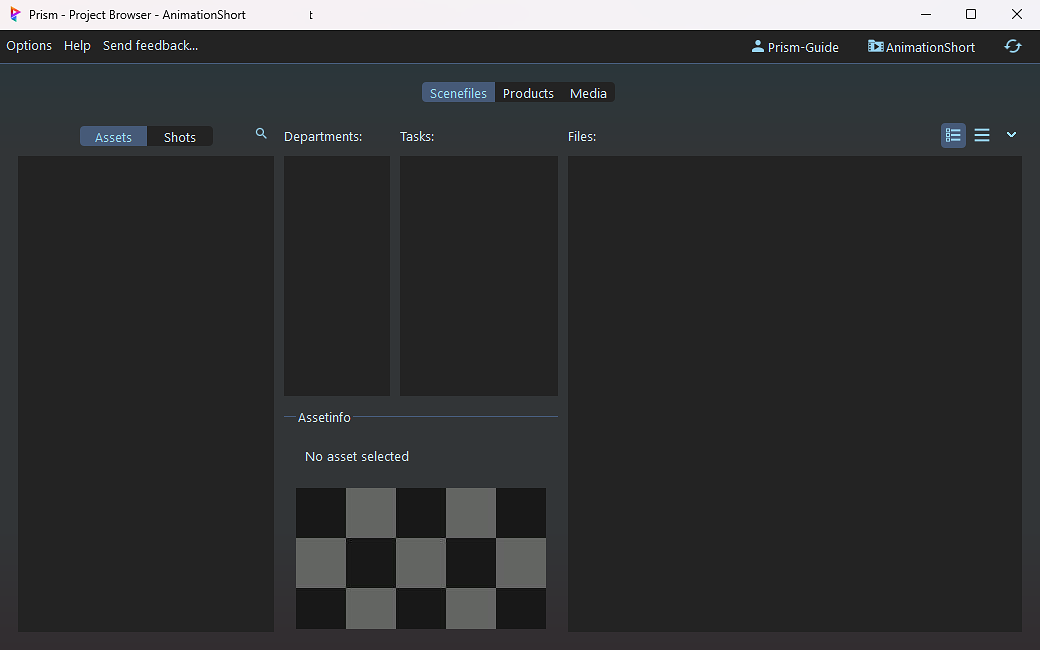The height and width of the screenshot is (650, 1040).
Task: Click inside the Tasks list
Action: [479, 276]
